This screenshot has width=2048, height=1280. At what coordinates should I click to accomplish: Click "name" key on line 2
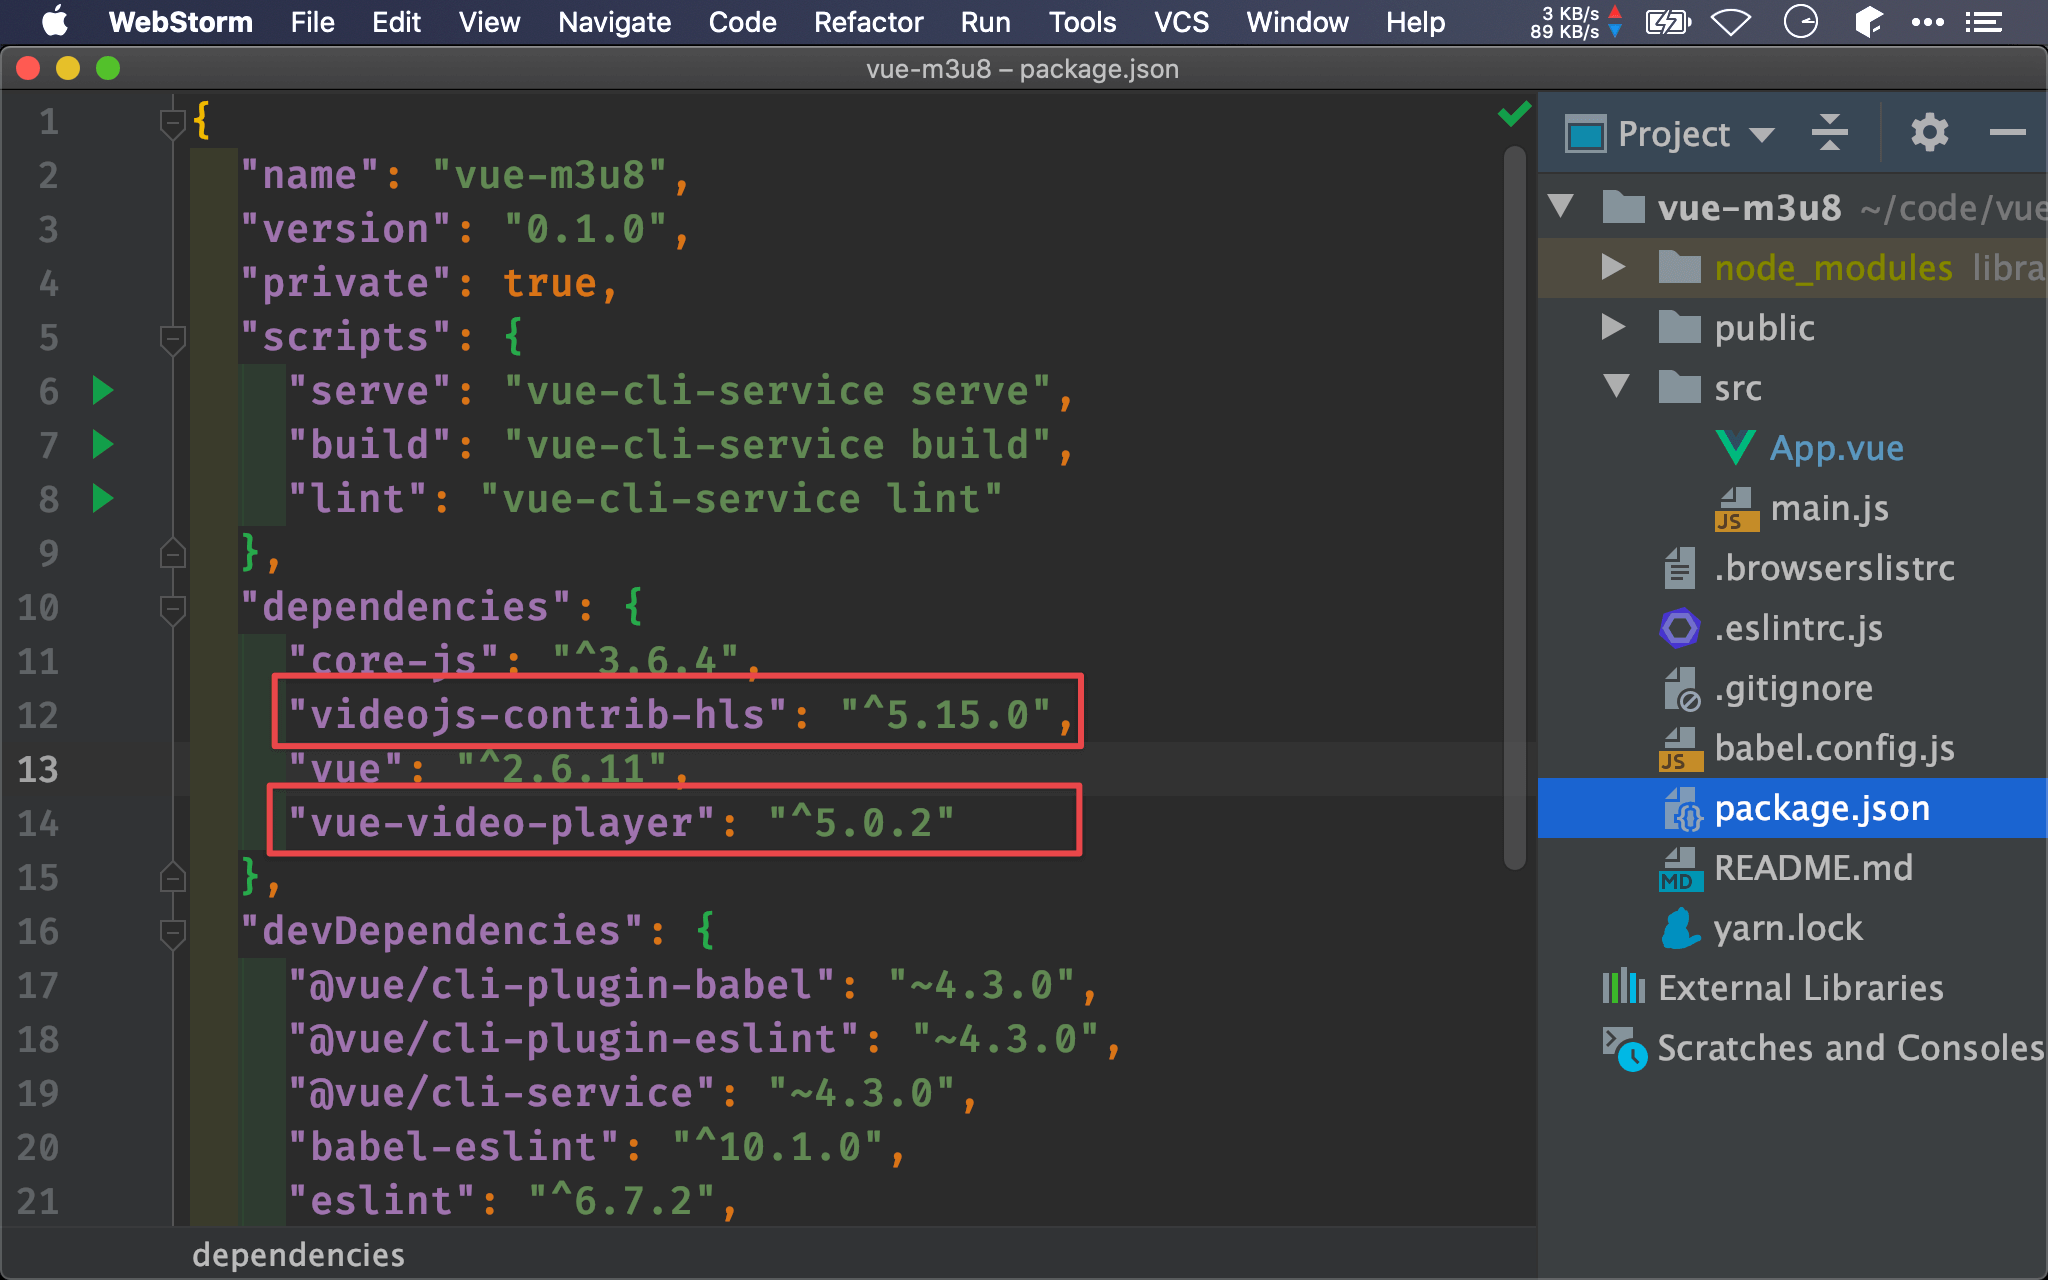pyautogui.click(x=309, y=175)
